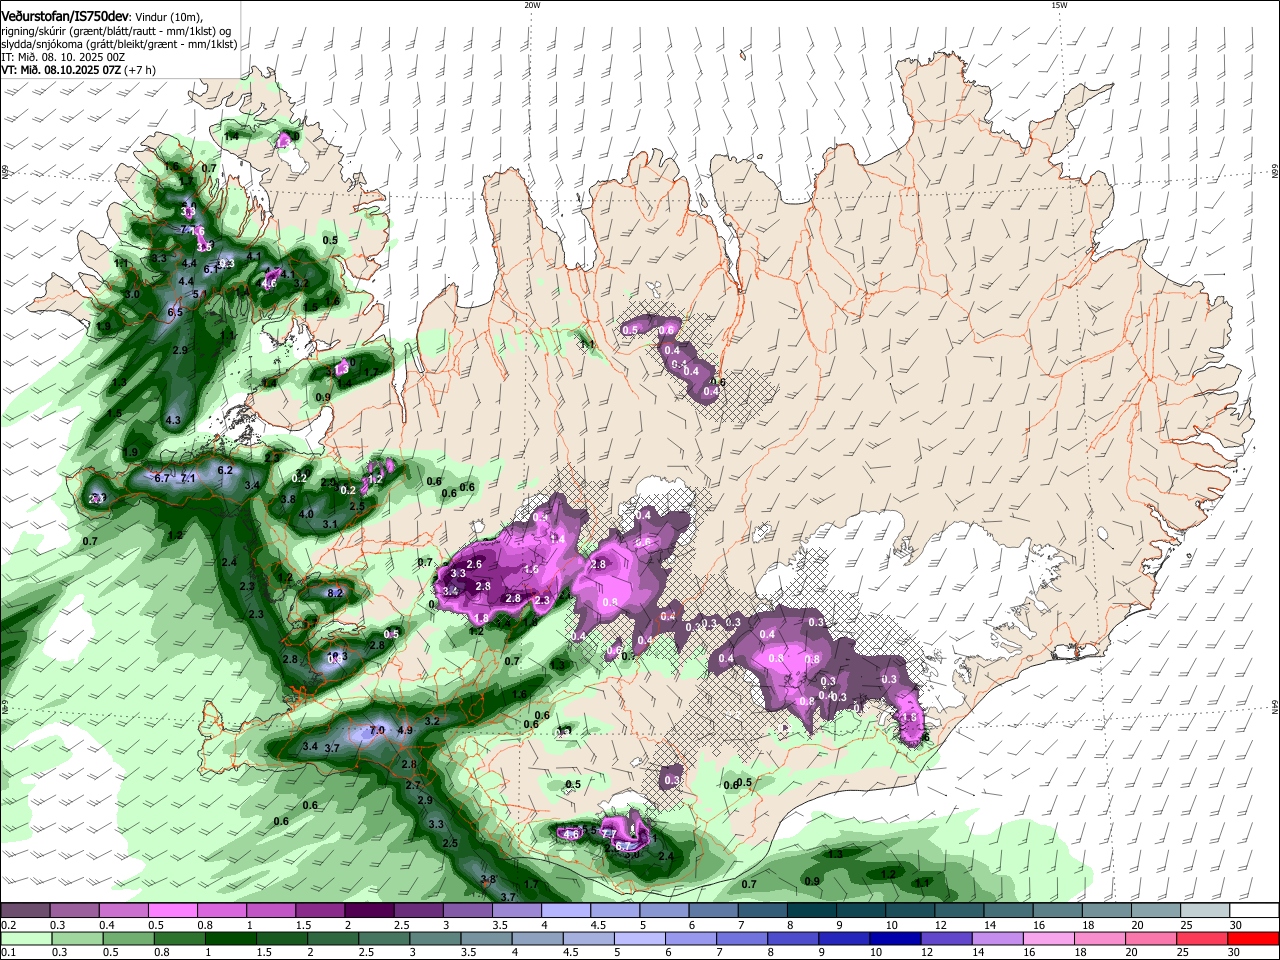The image size is (1280, 960).
Task: Select the dark teal 8 snow legend swatch
Action: 811,911
